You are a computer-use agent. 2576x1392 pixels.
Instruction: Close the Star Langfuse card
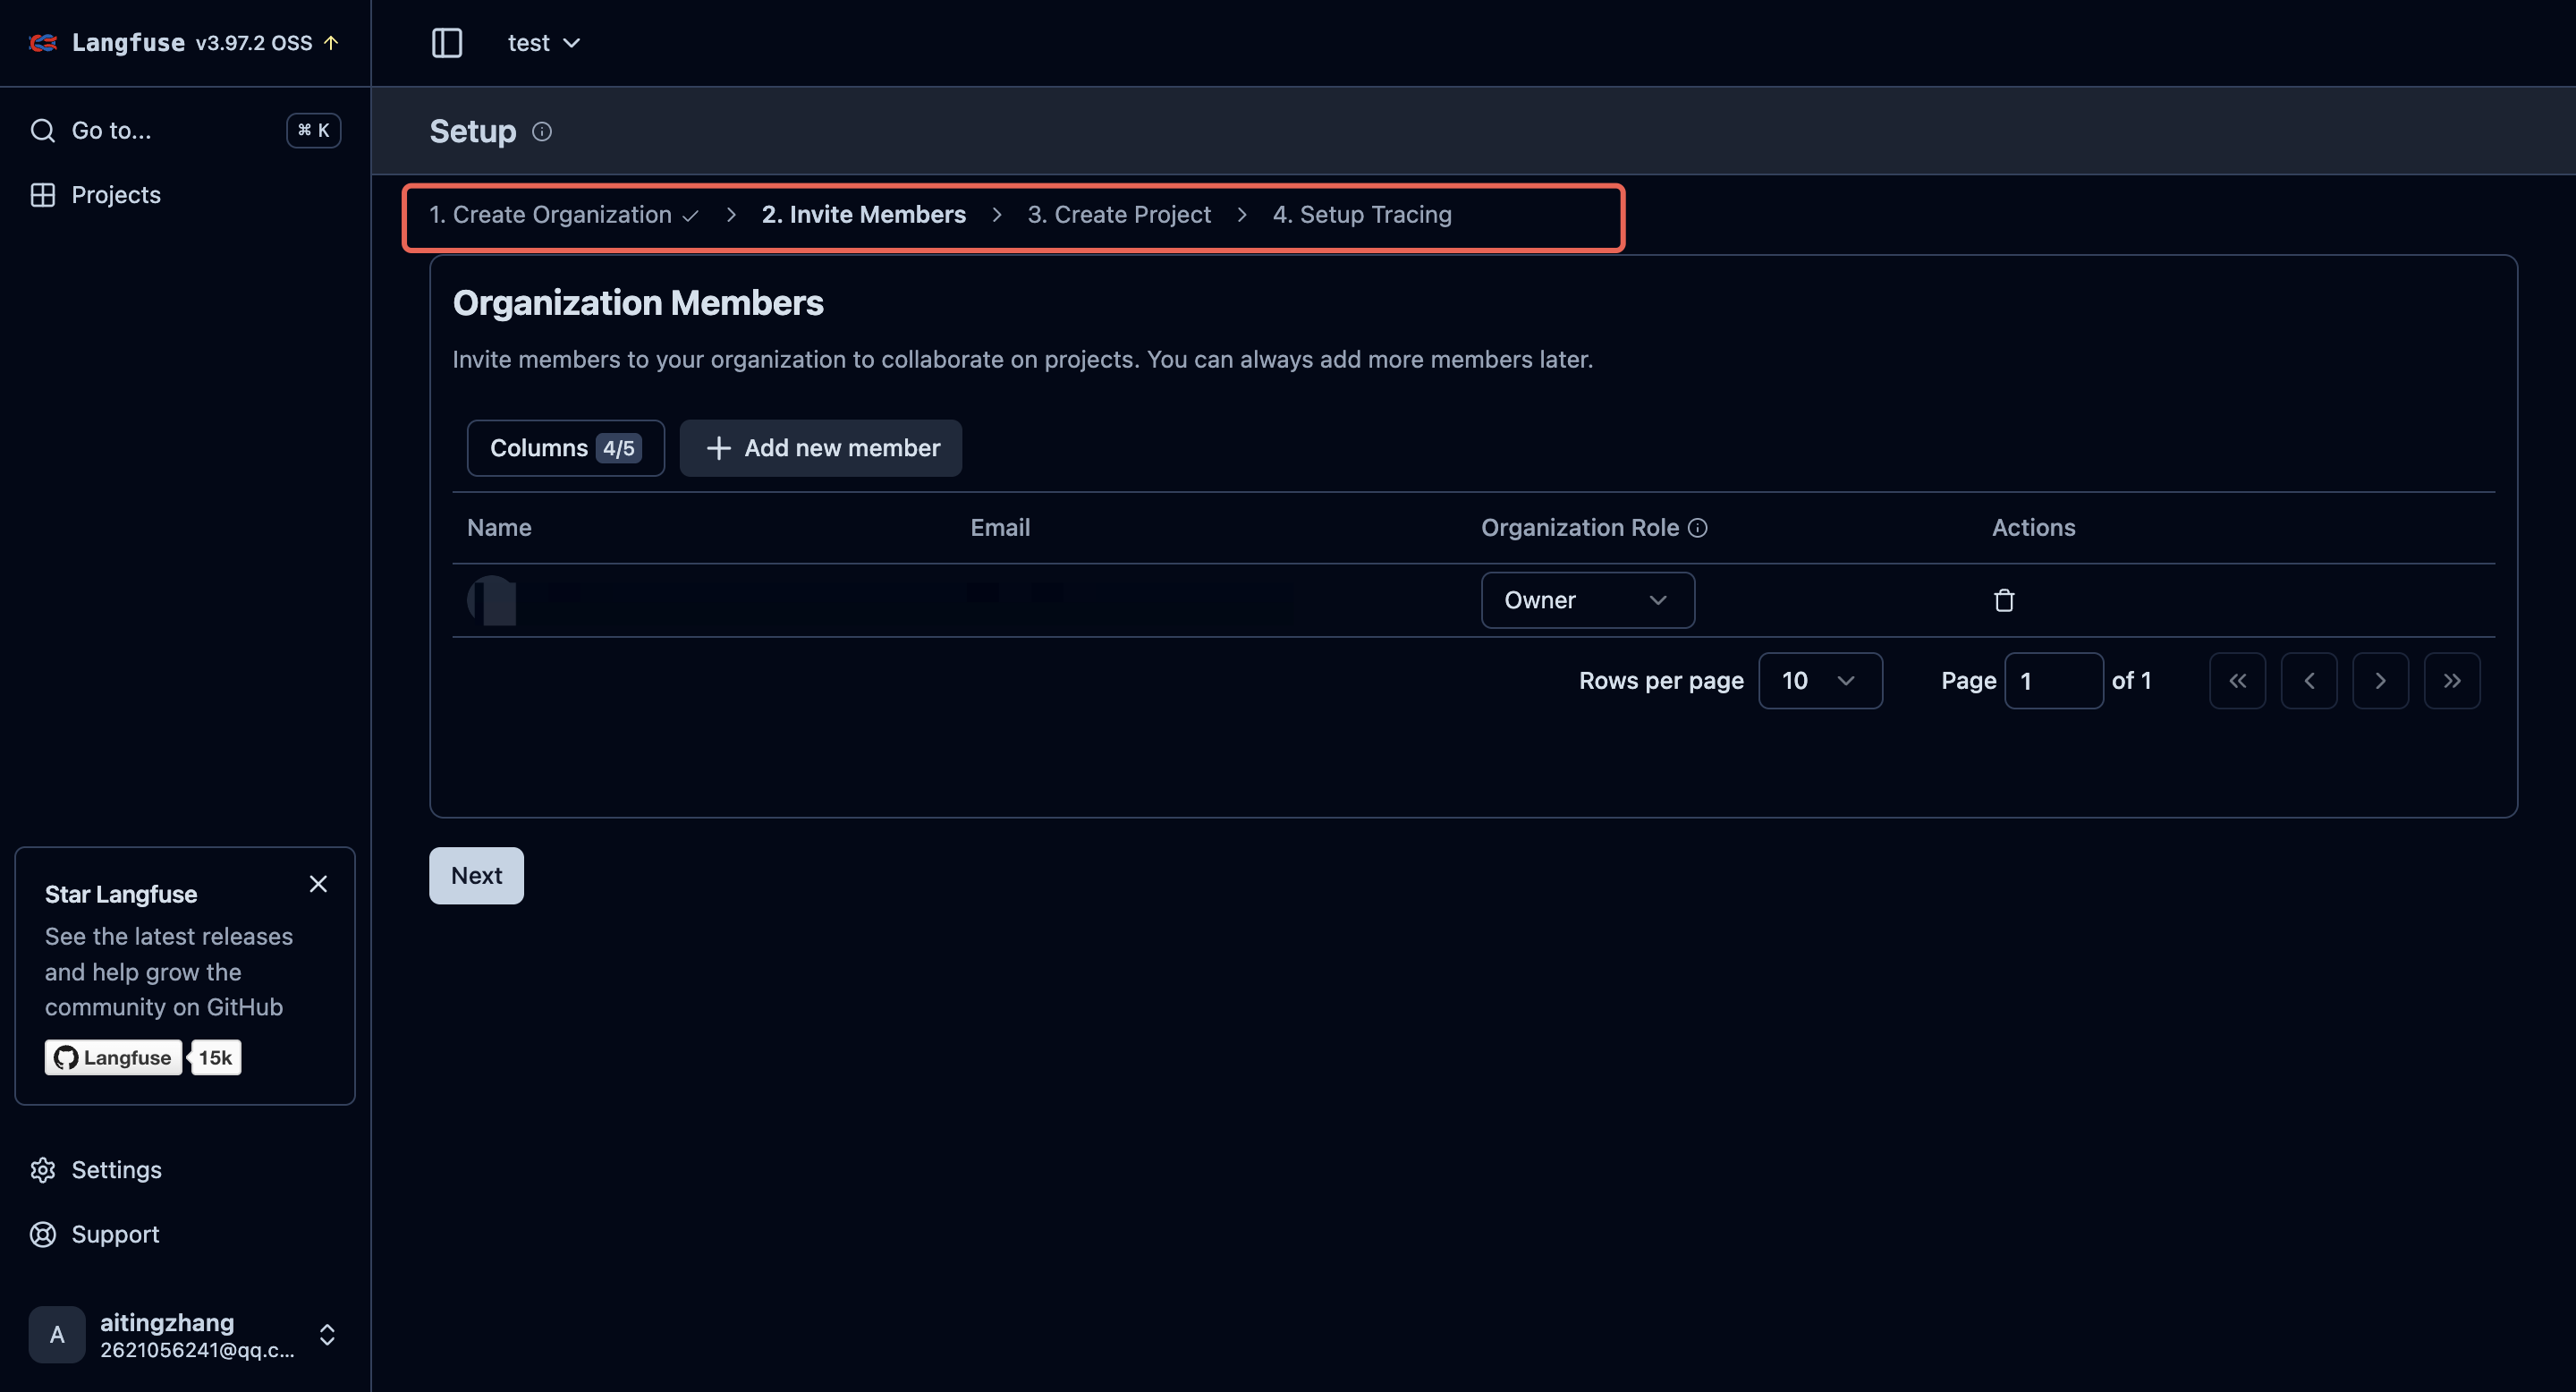318,884
